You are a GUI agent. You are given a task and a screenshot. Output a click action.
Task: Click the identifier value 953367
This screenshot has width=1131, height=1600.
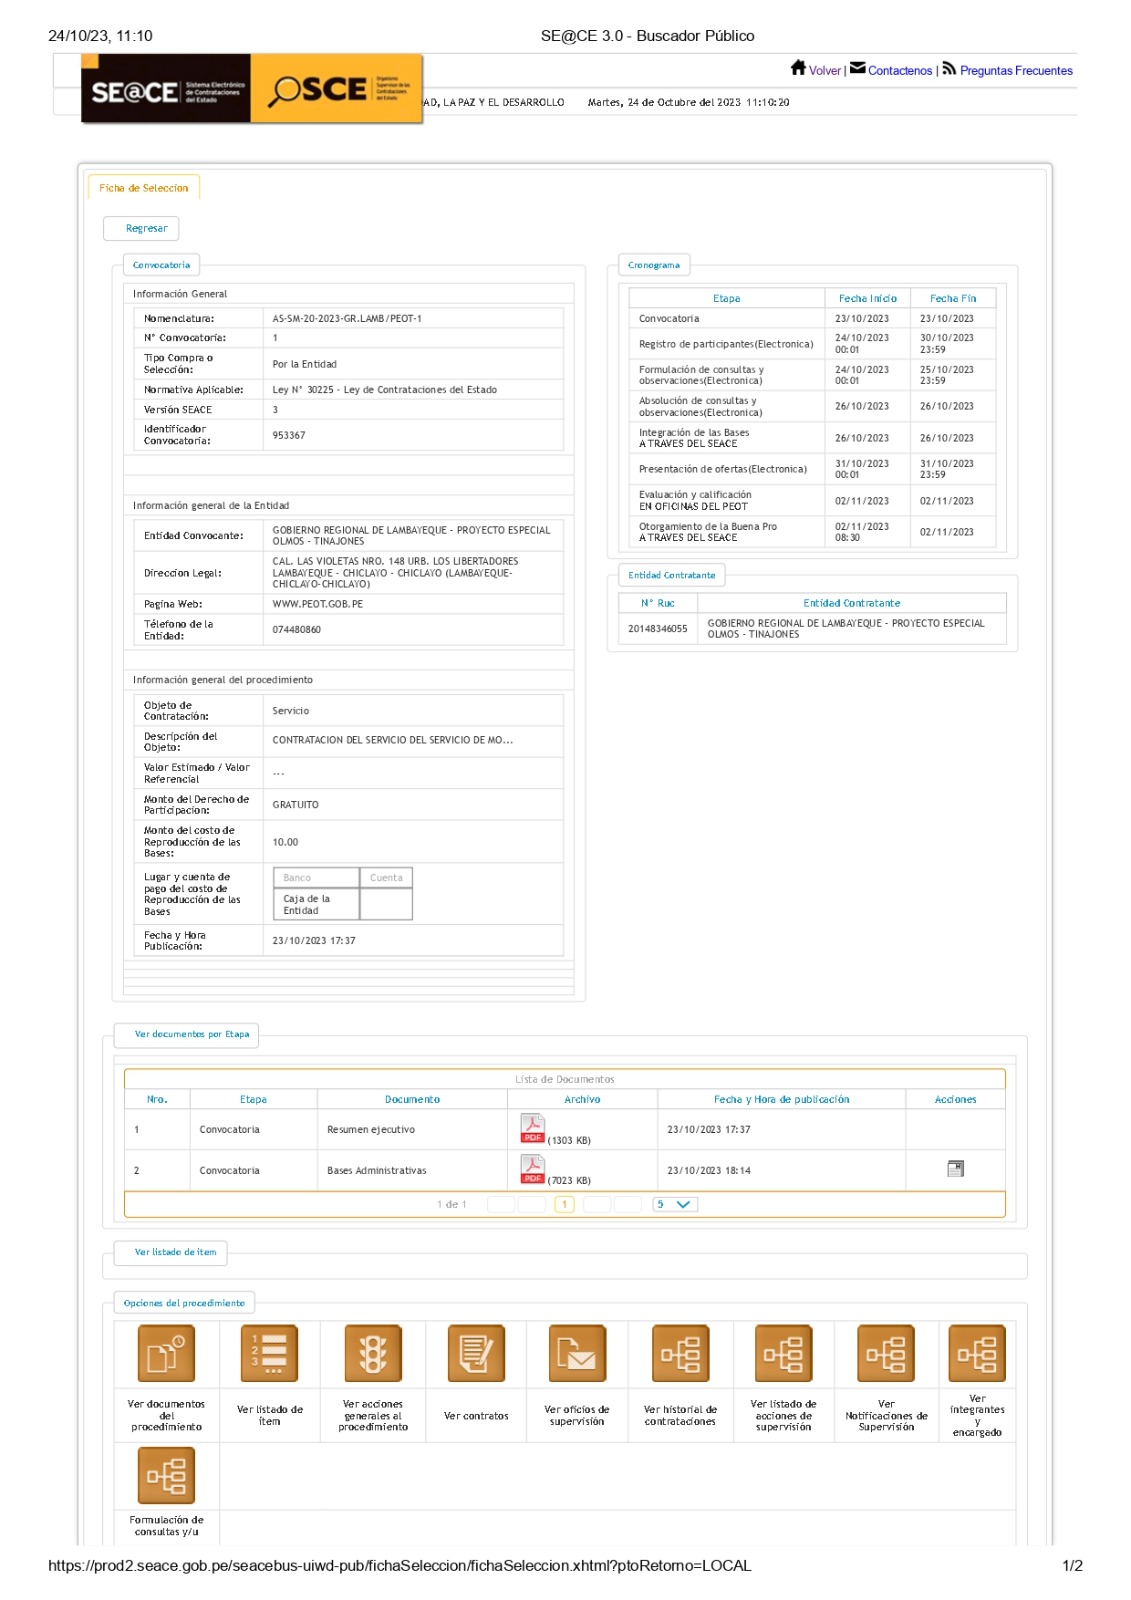tap(289, 435)
